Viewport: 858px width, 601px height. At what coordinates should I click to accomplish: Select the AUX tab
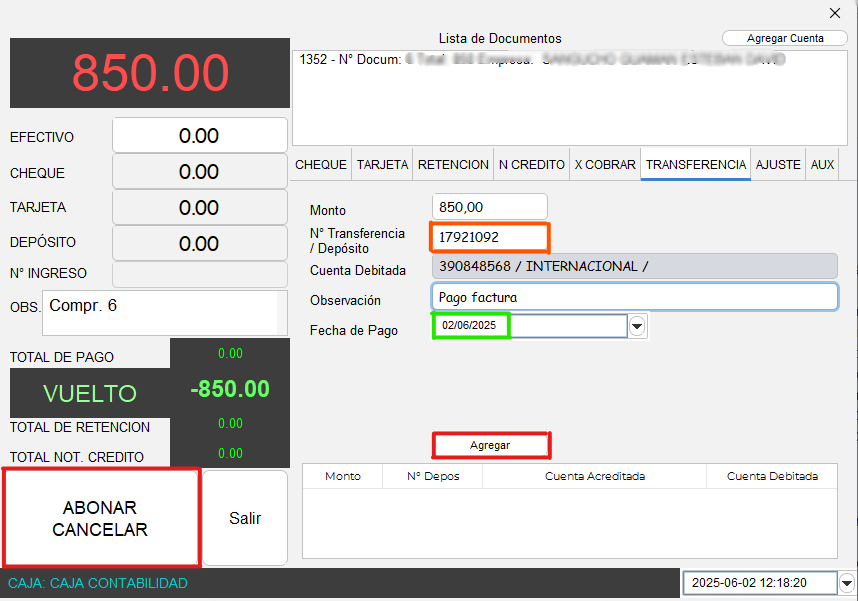pos(822,165)
